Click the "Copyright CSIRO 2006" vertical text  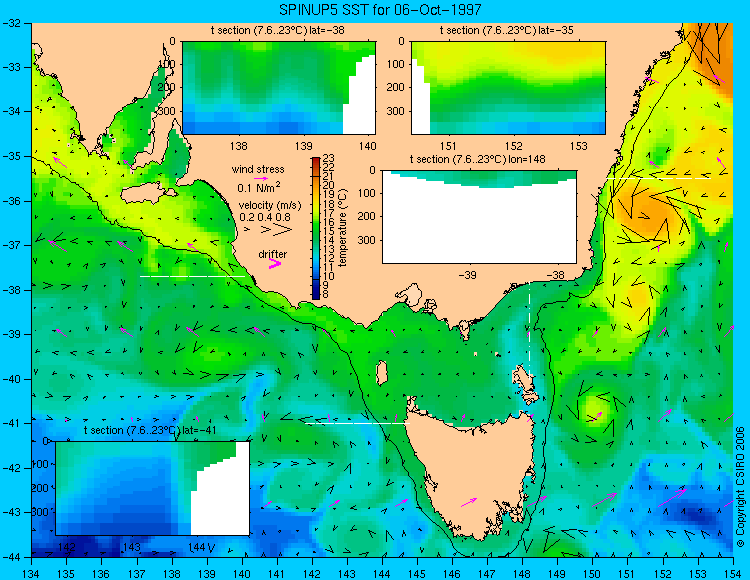point(740,487)
